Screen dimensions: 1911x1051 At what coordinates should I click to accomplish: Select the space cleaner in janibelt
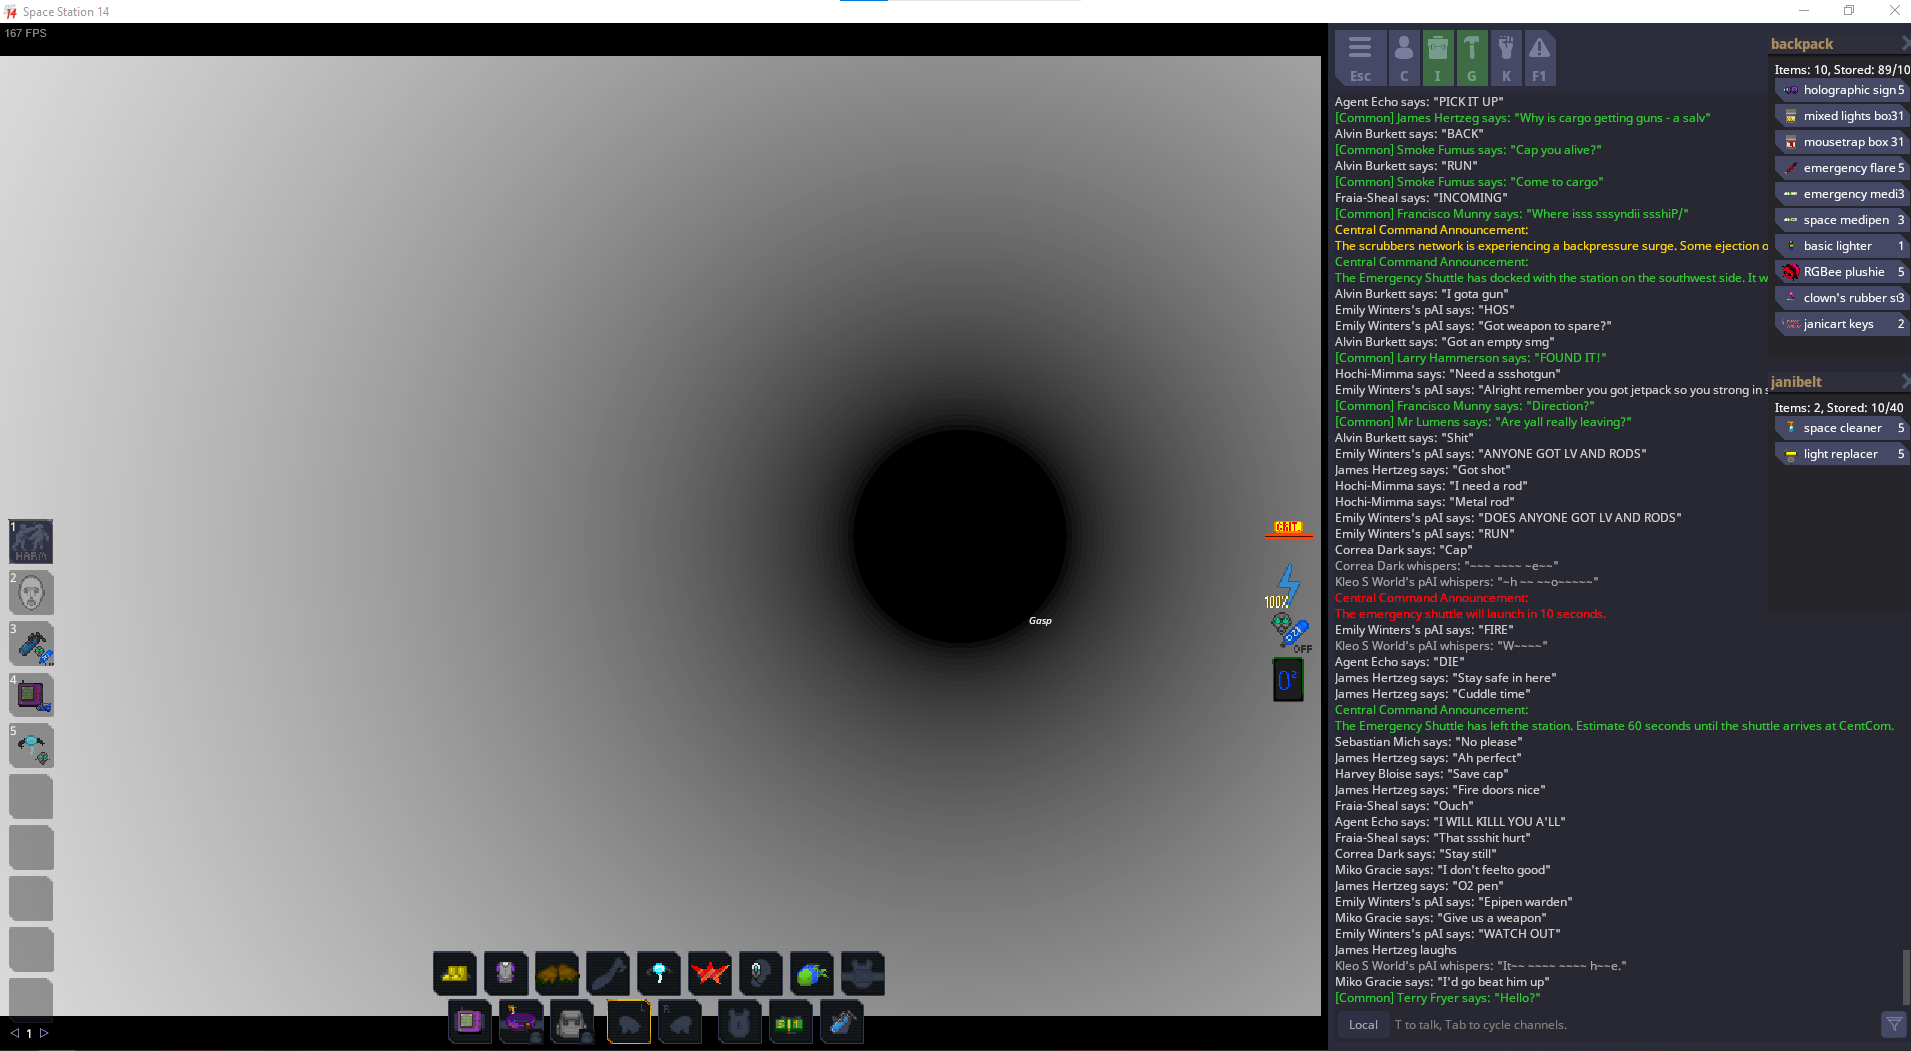pyautogui.click(x=1843, y=427)
